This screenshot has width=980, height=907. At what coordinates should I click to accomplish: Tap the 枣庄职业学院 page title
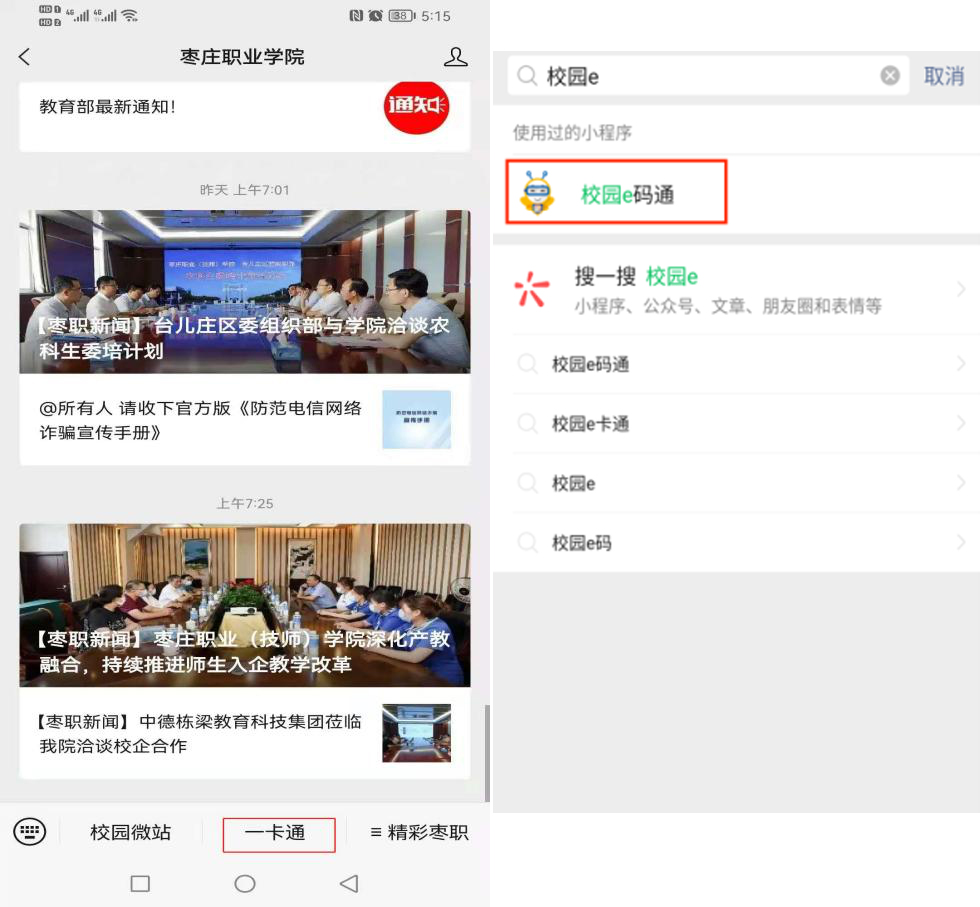(242, 57)
